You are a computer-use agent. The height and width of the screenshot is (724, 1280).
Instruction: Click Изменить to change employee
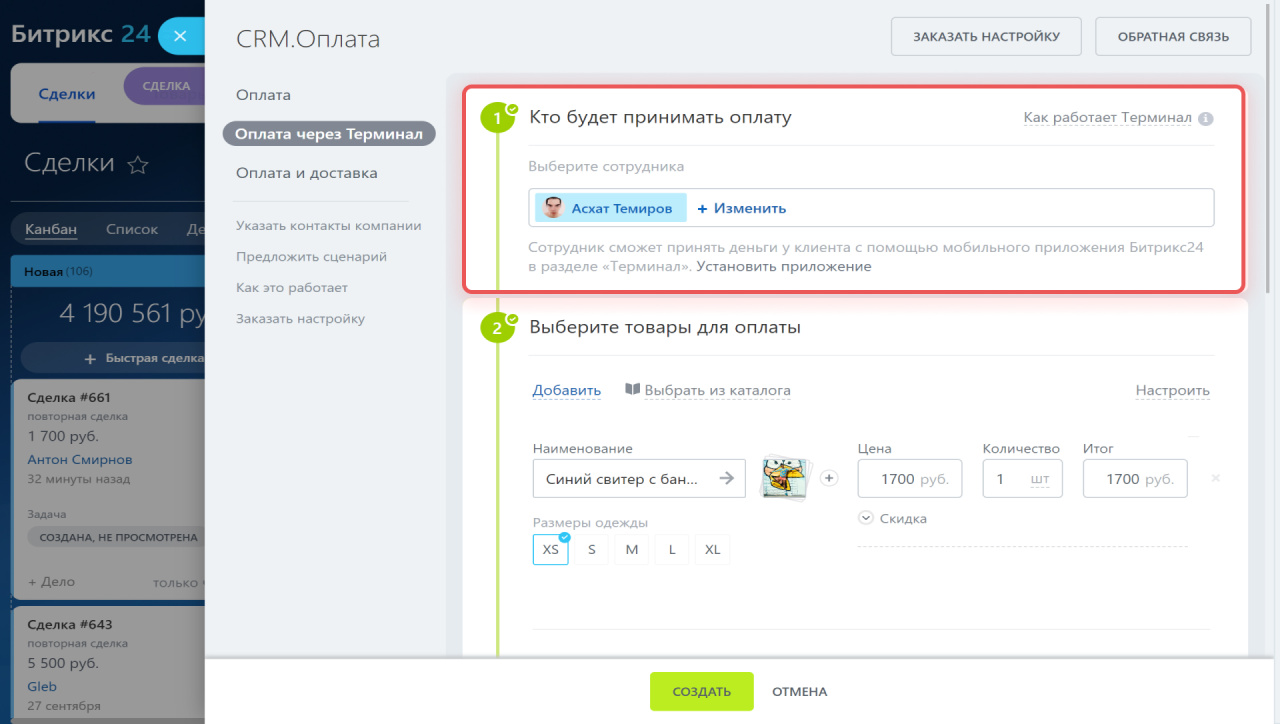pyautogui.click(x=741, y=208)
